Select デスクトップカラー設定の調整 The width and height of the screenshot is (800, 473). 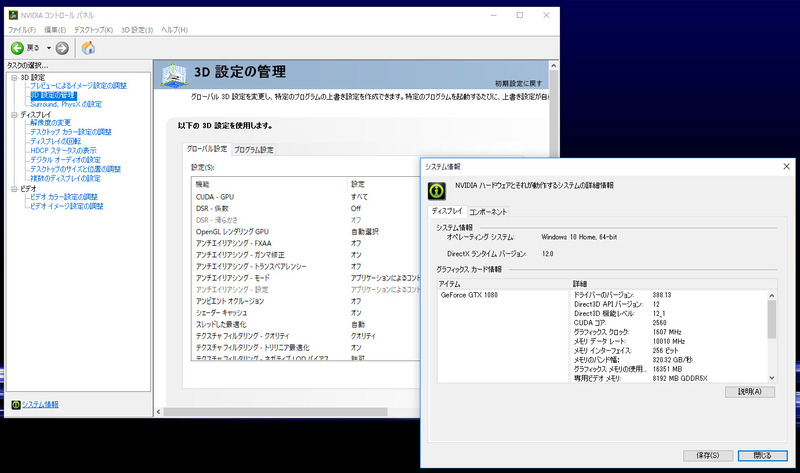coord(70,132)
